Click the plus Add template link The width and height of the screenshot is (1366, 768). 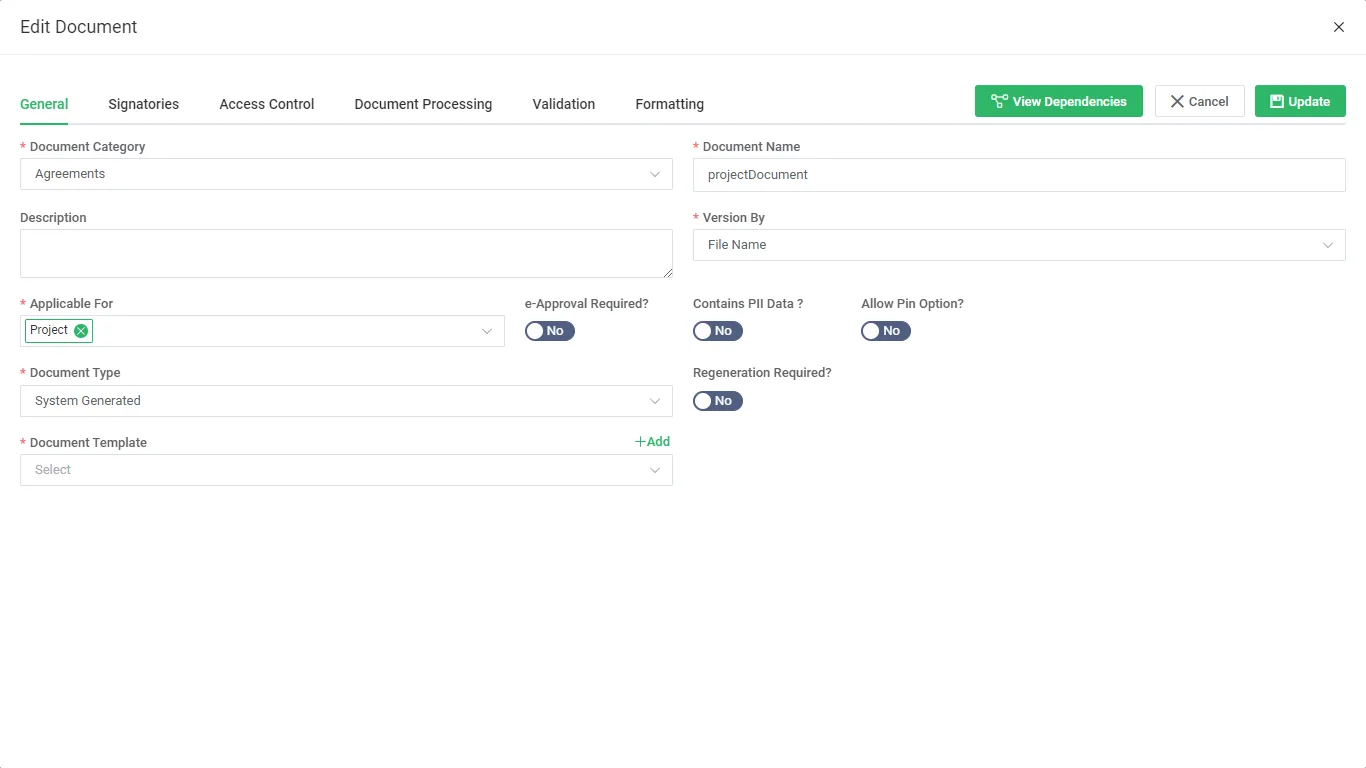click(x=652, y=441)
